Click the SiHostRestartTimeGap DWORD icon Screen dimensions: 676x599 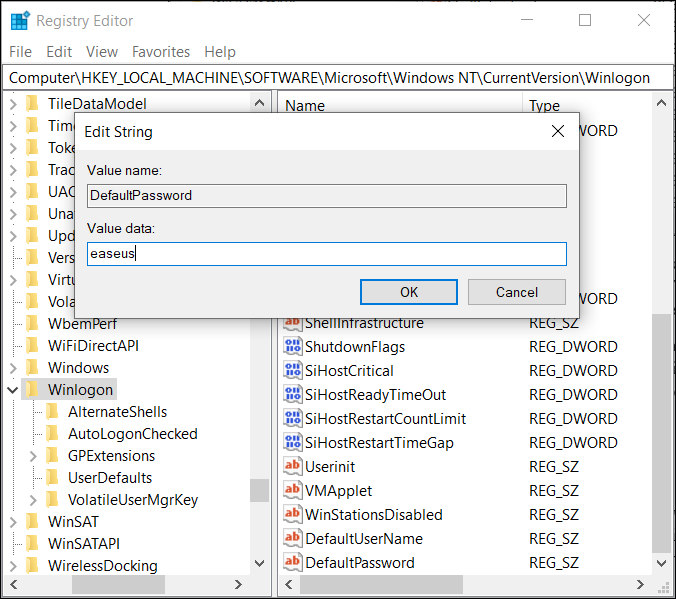[x=292, y=442]
